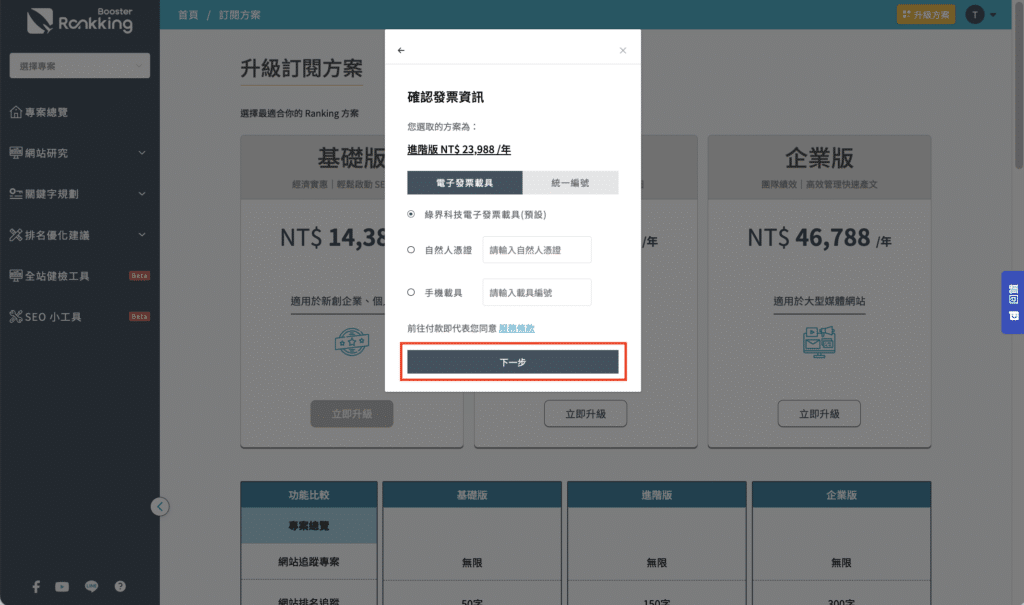Close the invoice confirmation dialog
This screenshot has width=1024, height=605.
click(x=623, y=50)
